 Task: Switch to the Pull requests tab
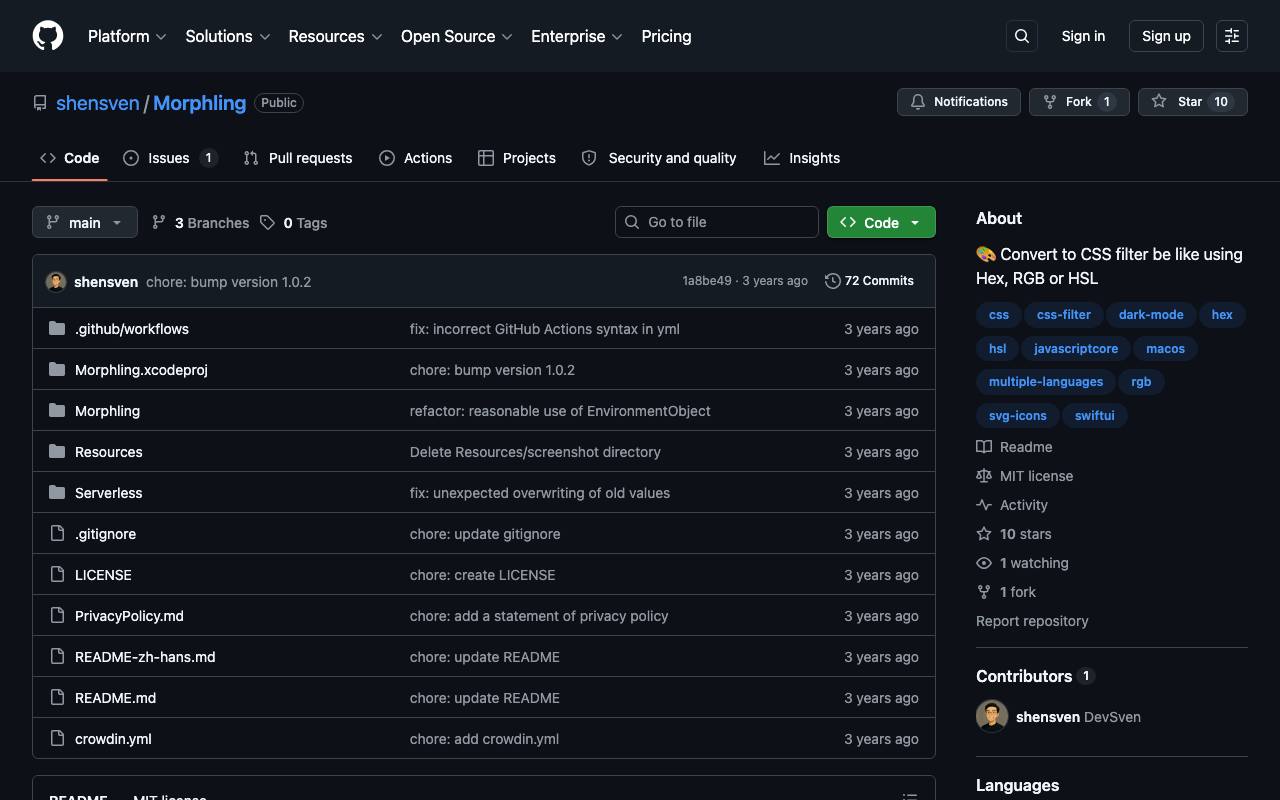pos(298,158)
